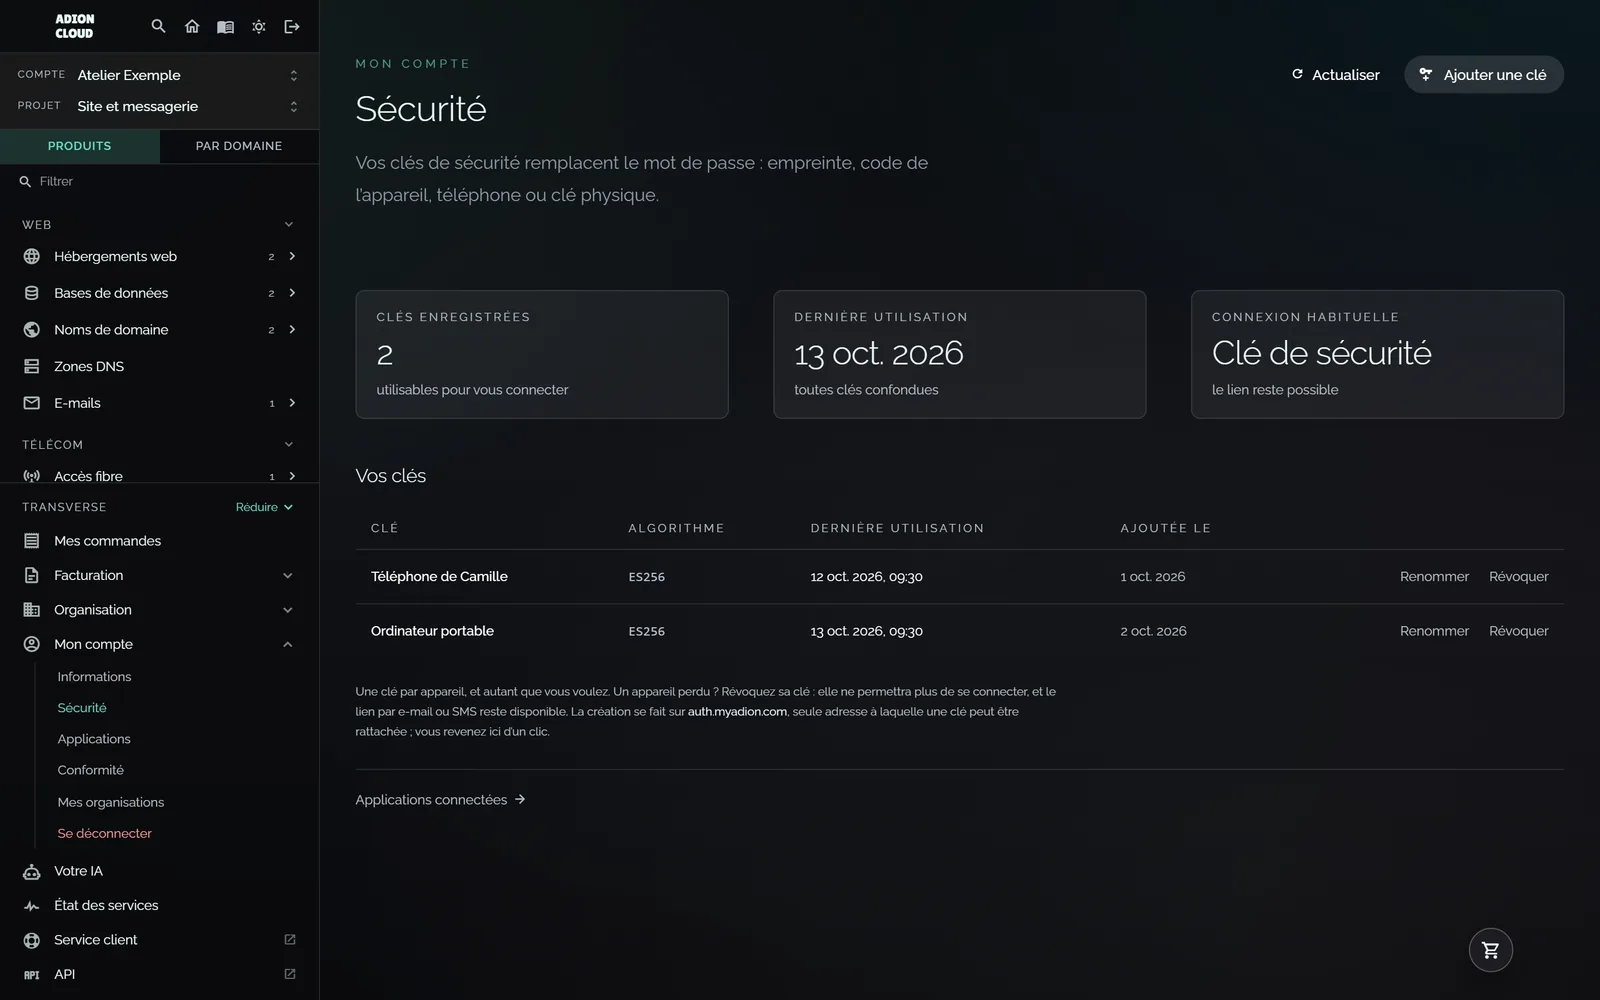Screen dimensions: 1600x1000
Task: Focus the Filtrer input field
Action: (160, 181)
